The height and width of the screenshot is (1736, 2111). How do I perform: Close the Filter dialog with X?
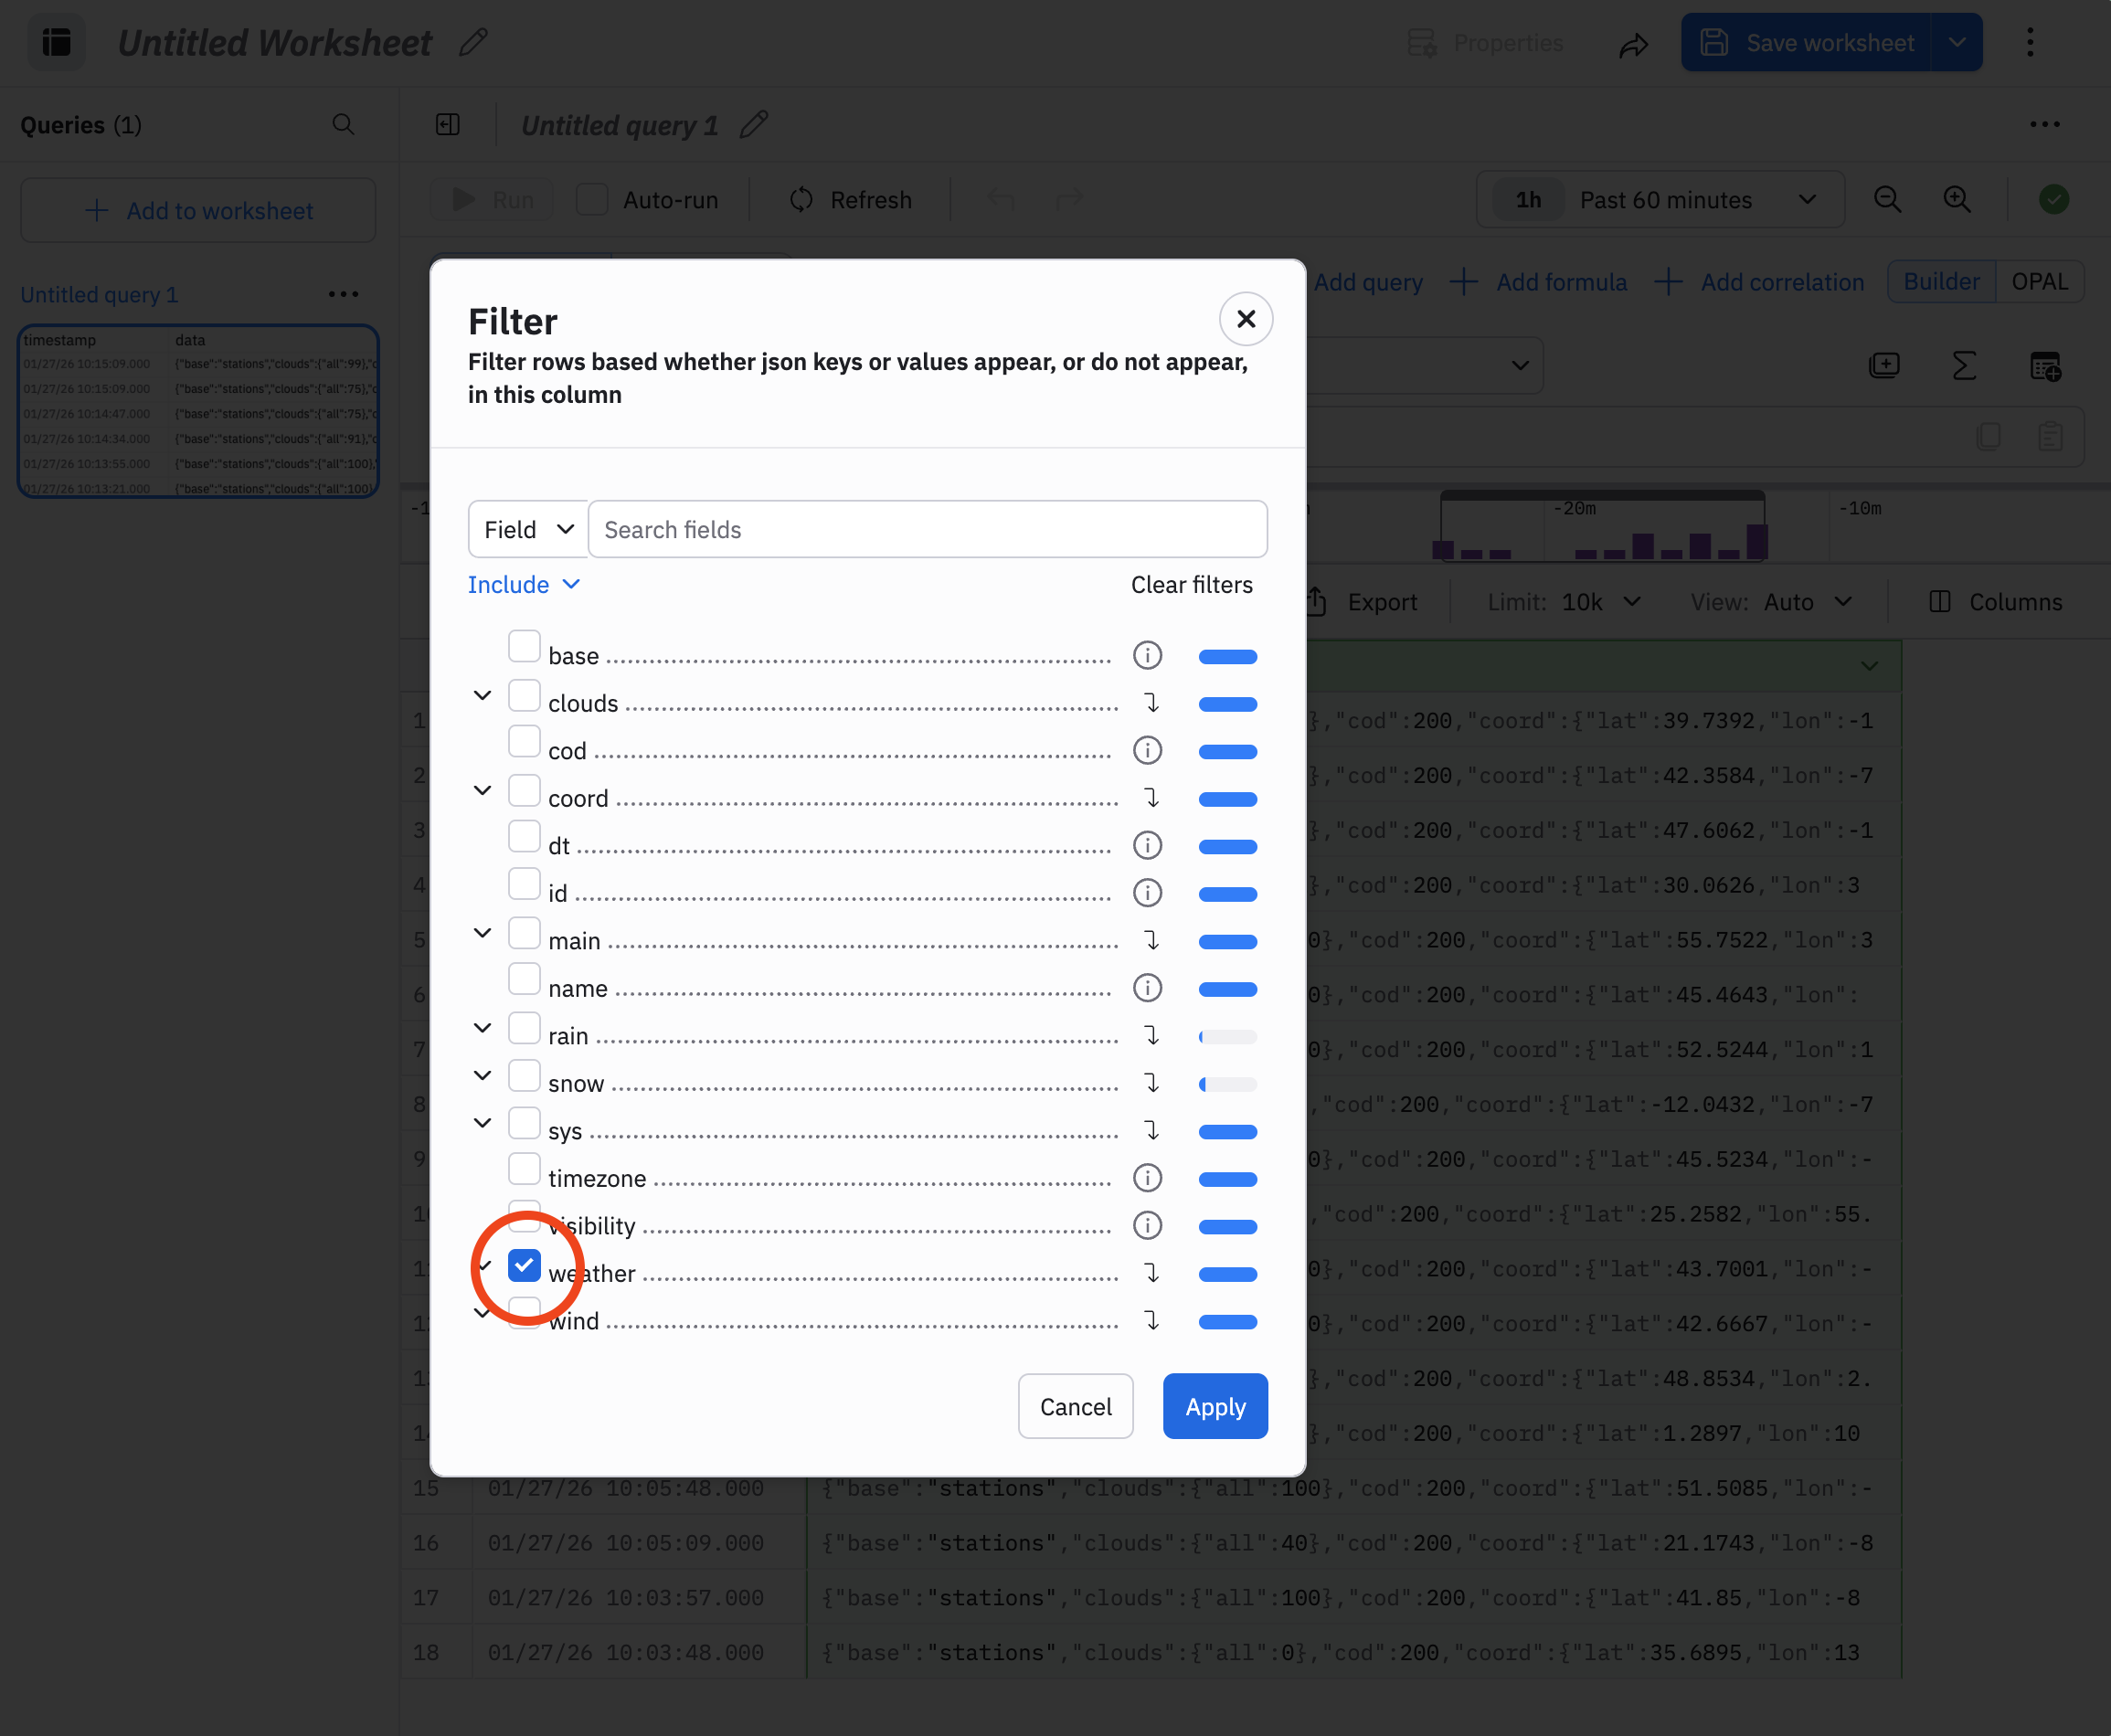(x=1245, y=319)
